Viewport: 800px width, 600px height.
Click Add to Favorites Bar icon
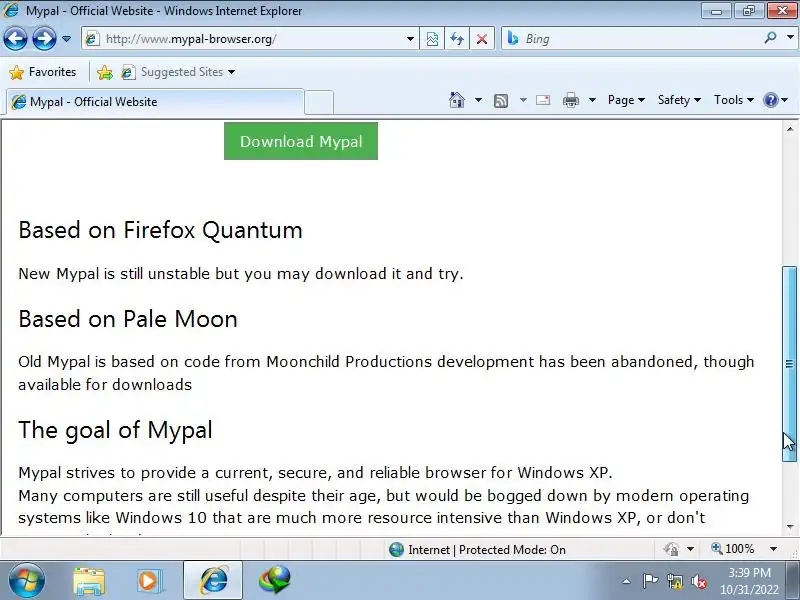[105, 72]
